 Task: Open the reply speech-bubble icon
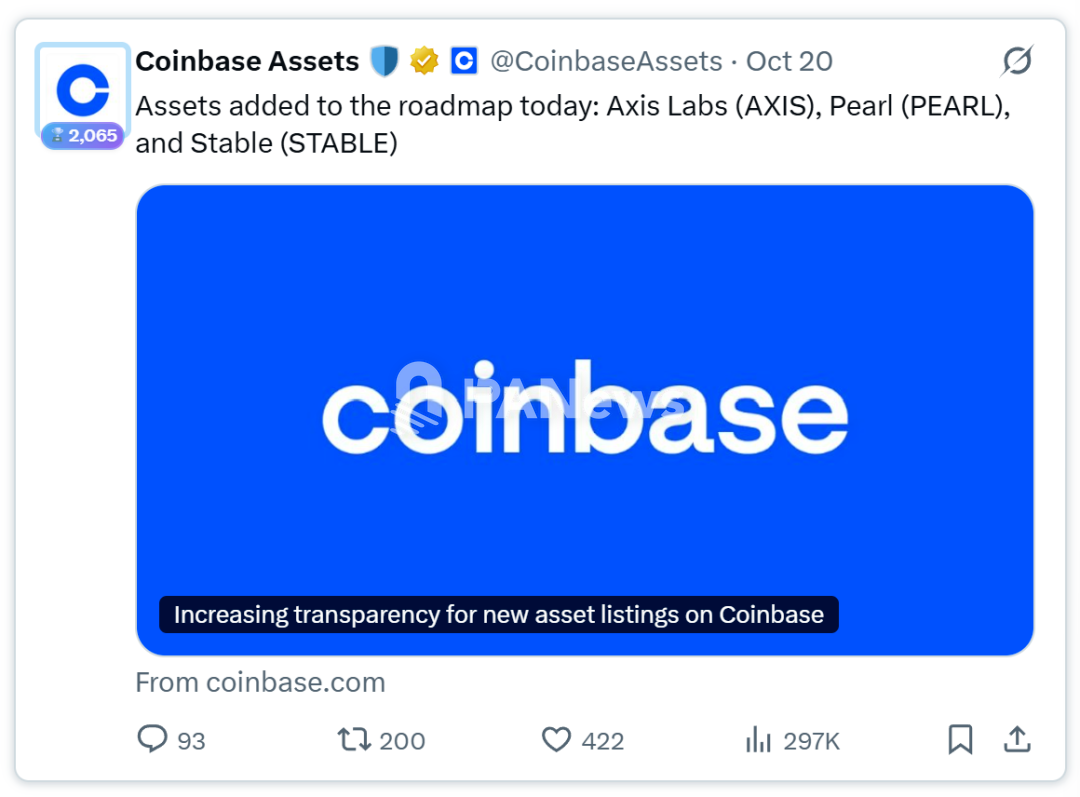(152, 739)
